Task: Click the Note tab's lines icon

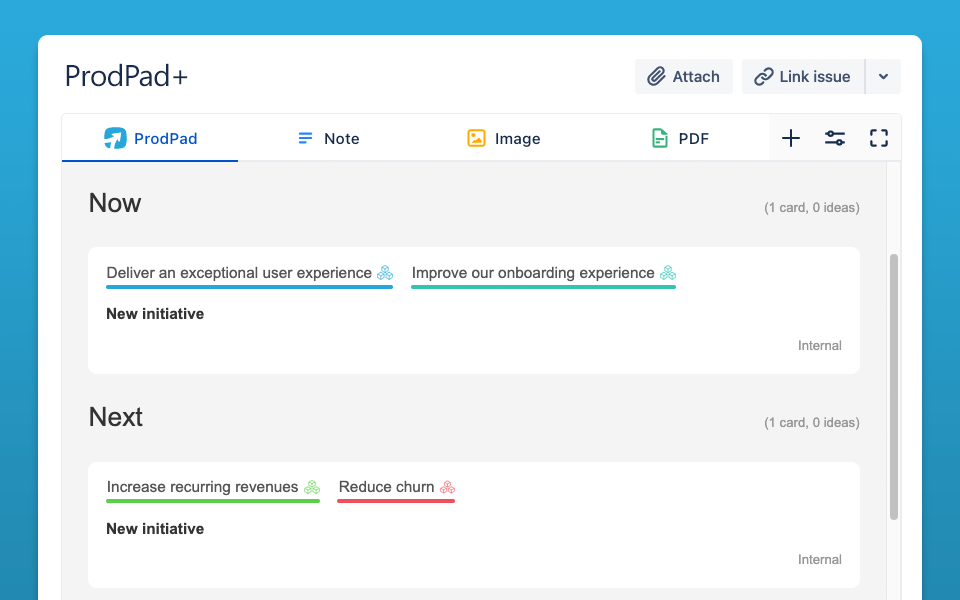Action: pos(305,138)
